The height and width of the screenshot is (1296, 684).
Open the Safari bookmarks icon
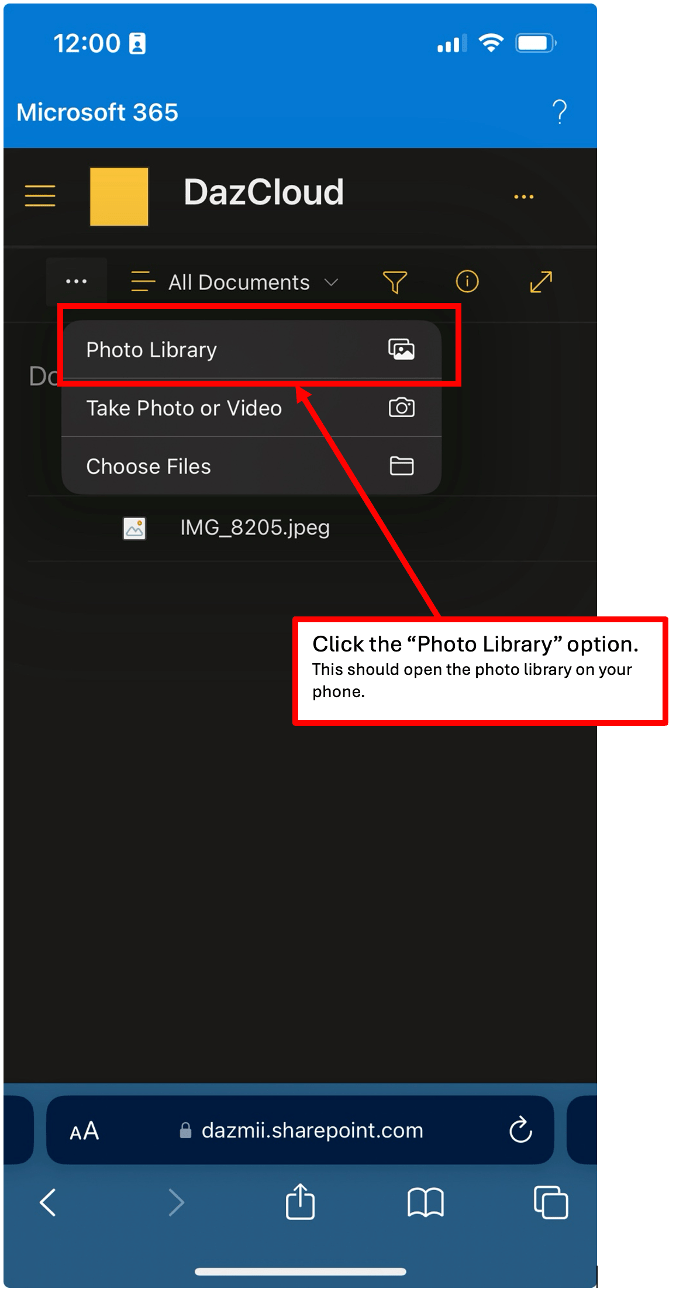(425, 1202)
